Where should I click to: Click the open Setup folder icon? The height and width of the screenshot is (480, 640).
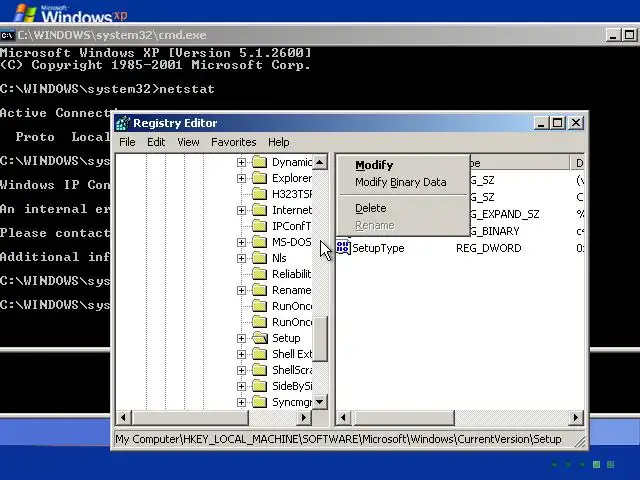pos(259,338)
